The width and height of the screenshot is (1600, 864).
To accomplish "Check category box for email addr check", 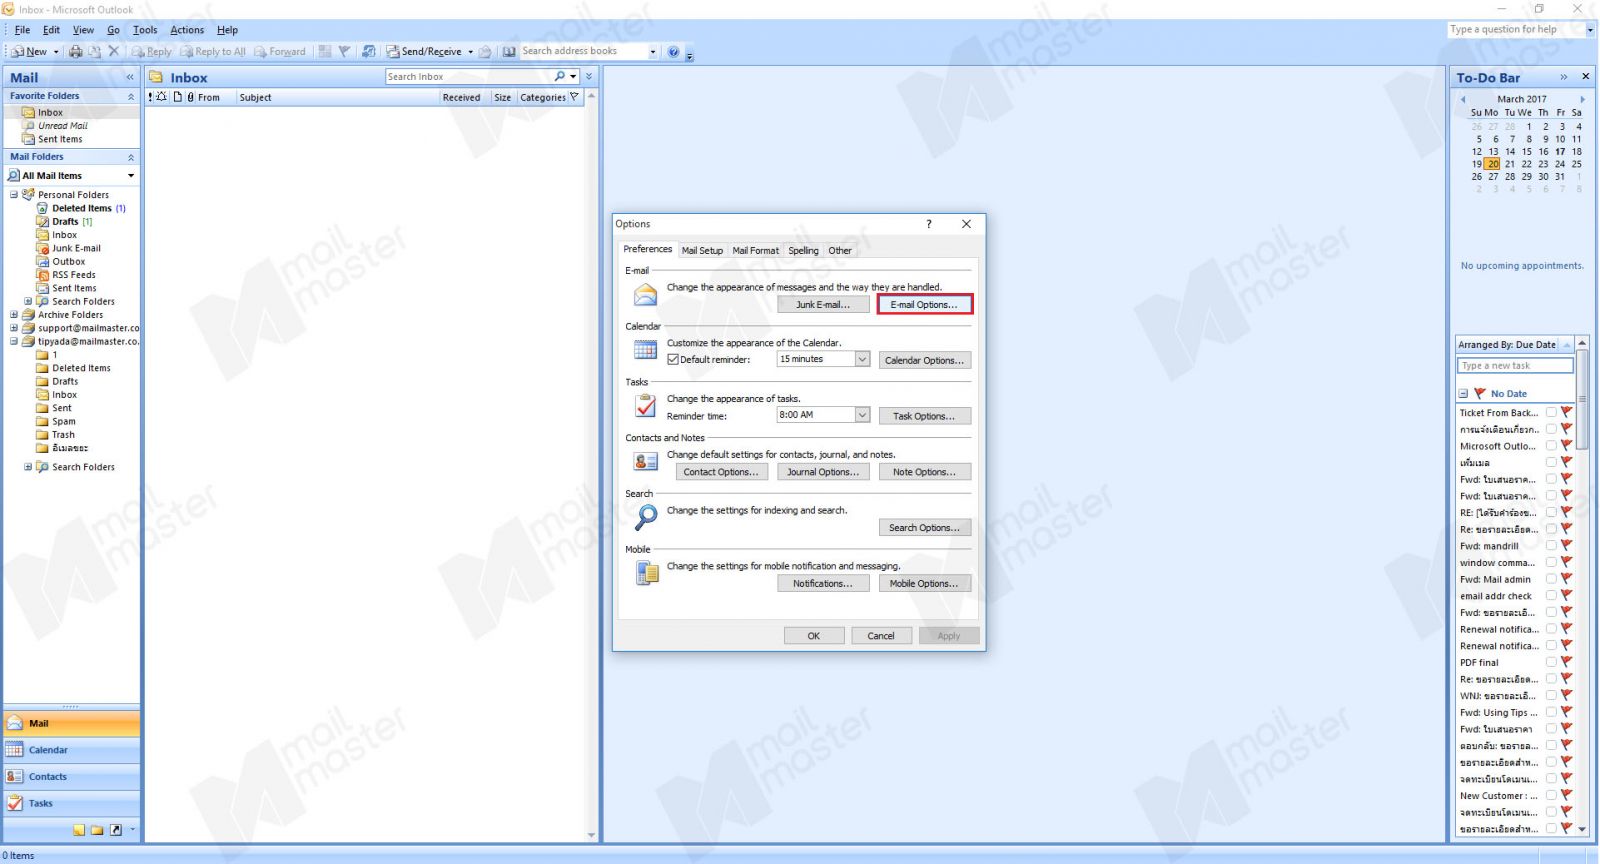I will (1551, 596).
